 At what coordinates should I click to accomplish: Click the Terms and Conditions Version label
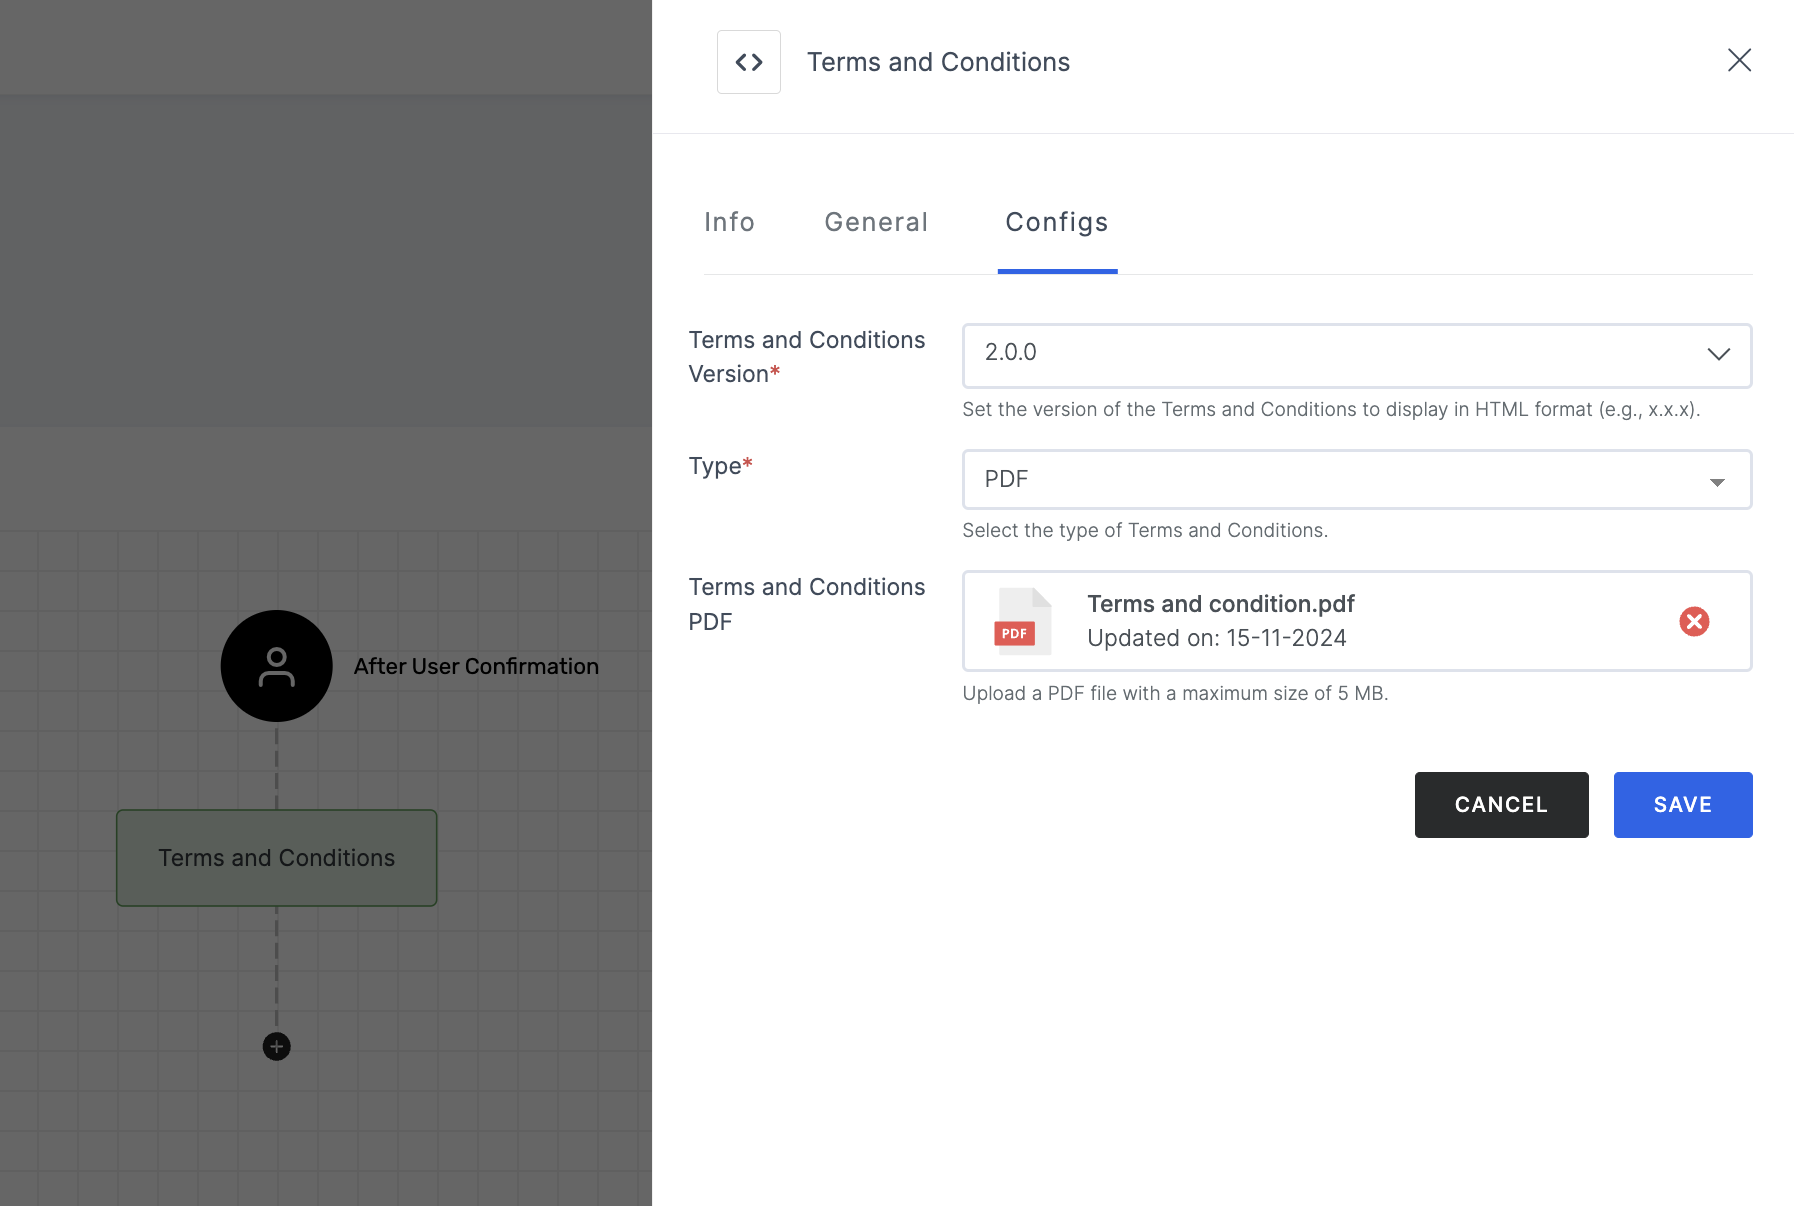coord(806,357)
